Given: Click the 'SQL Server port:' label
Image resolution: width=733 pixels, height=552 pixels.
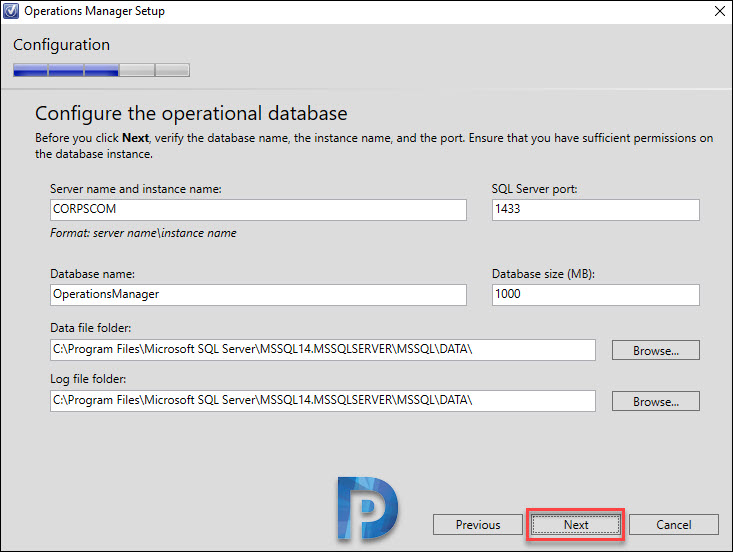Looking at the screenshot, I should (534, 189).
